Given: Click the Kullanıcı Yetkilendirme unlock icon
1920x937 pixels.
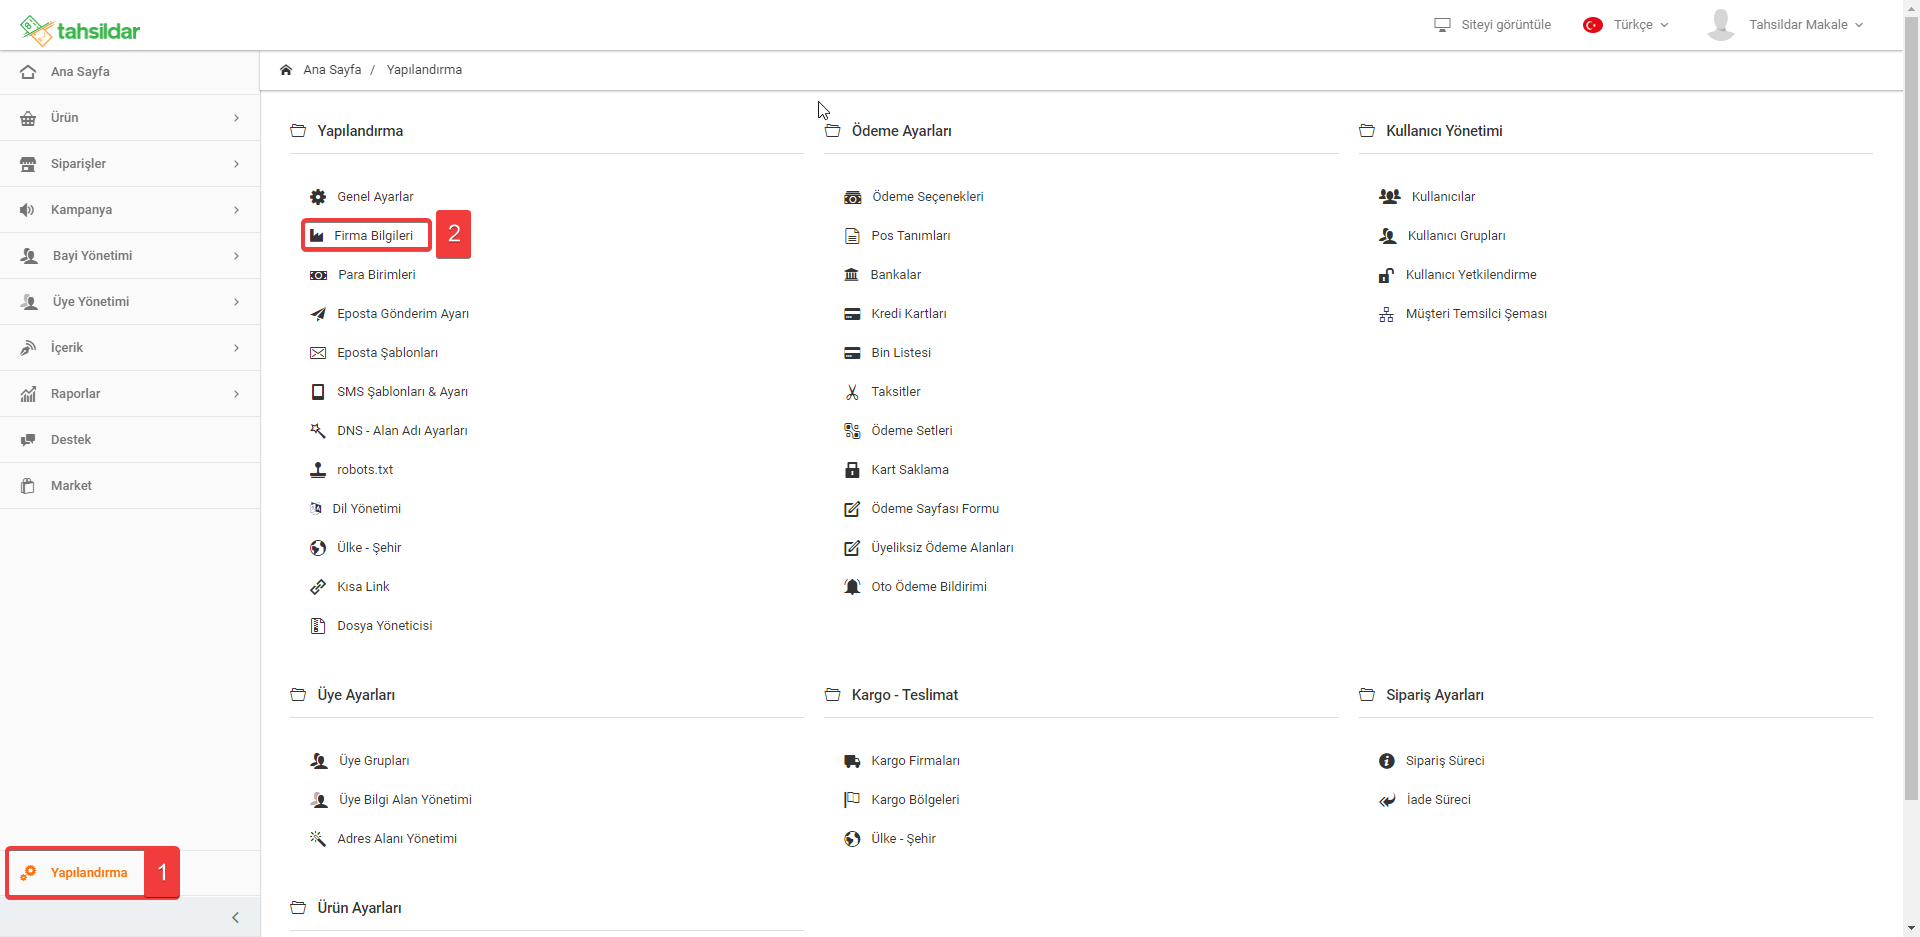Looking at the screenshot, I should tap(1386, 275).
